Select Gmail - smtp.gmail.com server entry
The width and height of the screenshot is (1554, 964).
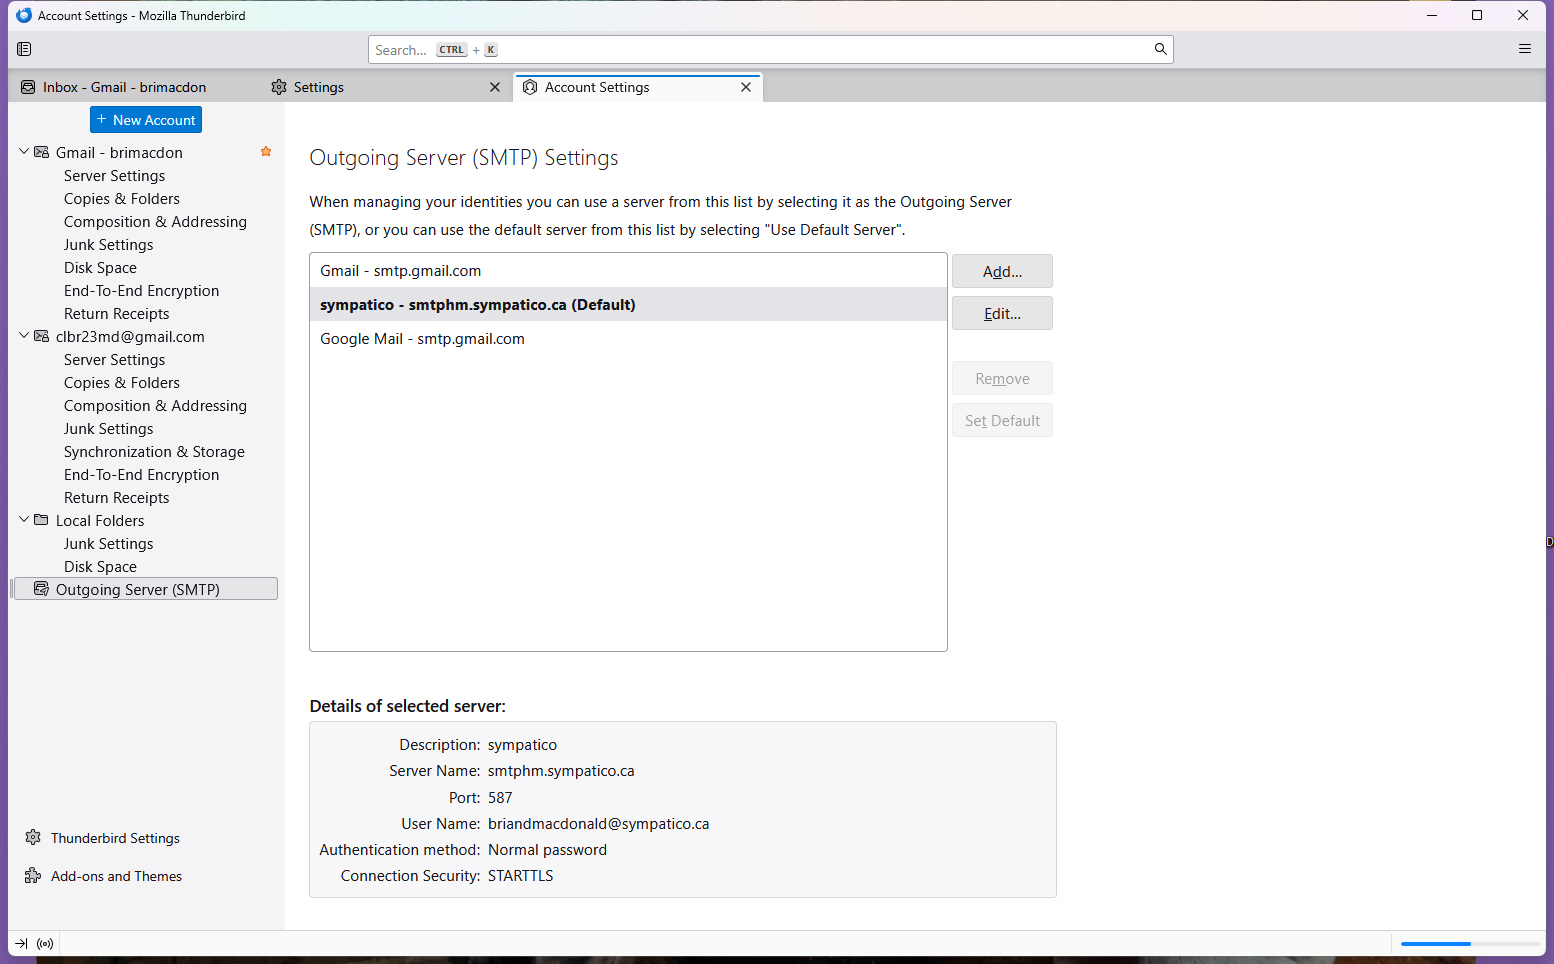(628, 271)
